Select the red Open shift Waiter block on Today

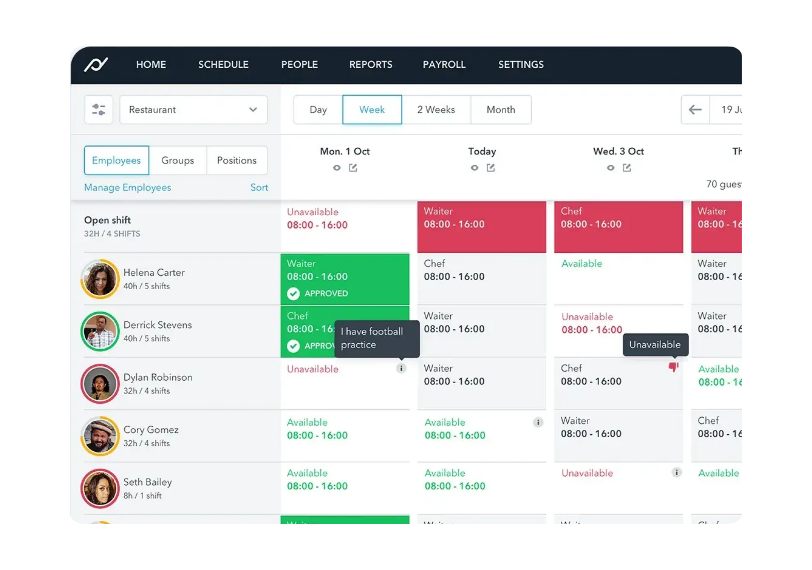481,226
